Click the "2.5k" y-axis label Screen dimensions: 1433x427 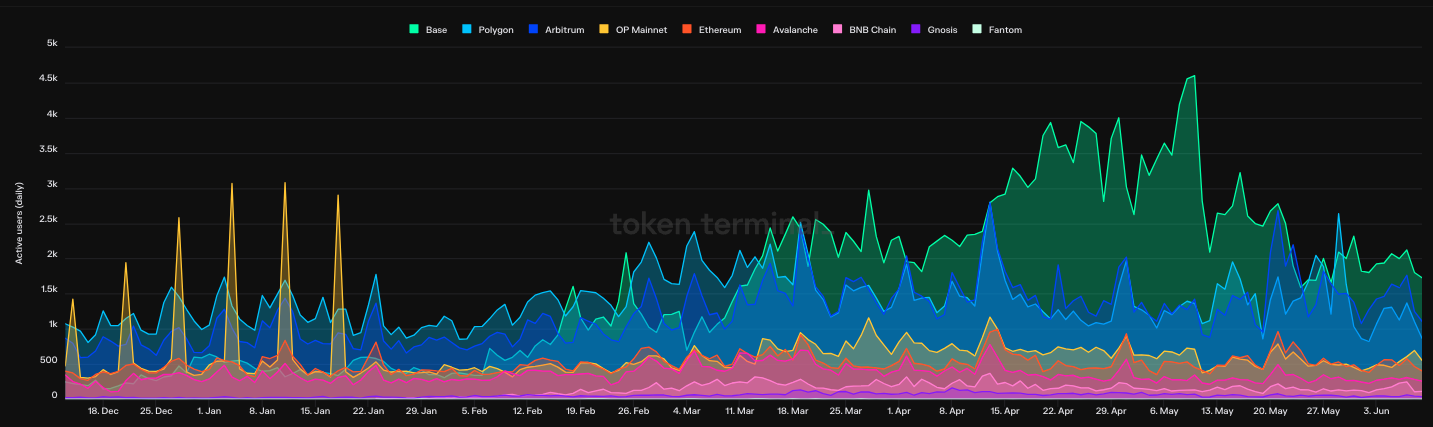click(49, 220)
